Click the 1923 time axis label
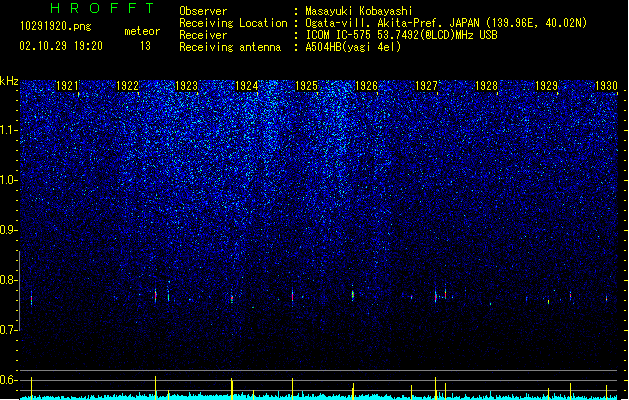629x400 pixels. (x=187, y=86)
